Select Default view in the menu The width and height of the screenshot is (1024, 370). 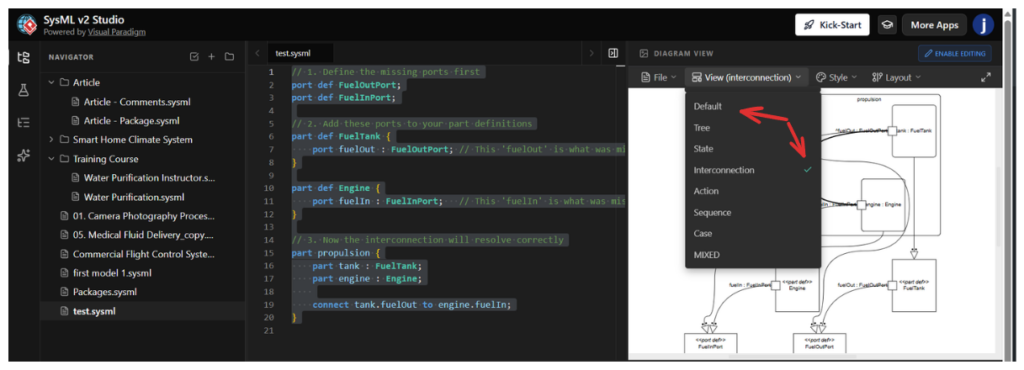(752, 106)
